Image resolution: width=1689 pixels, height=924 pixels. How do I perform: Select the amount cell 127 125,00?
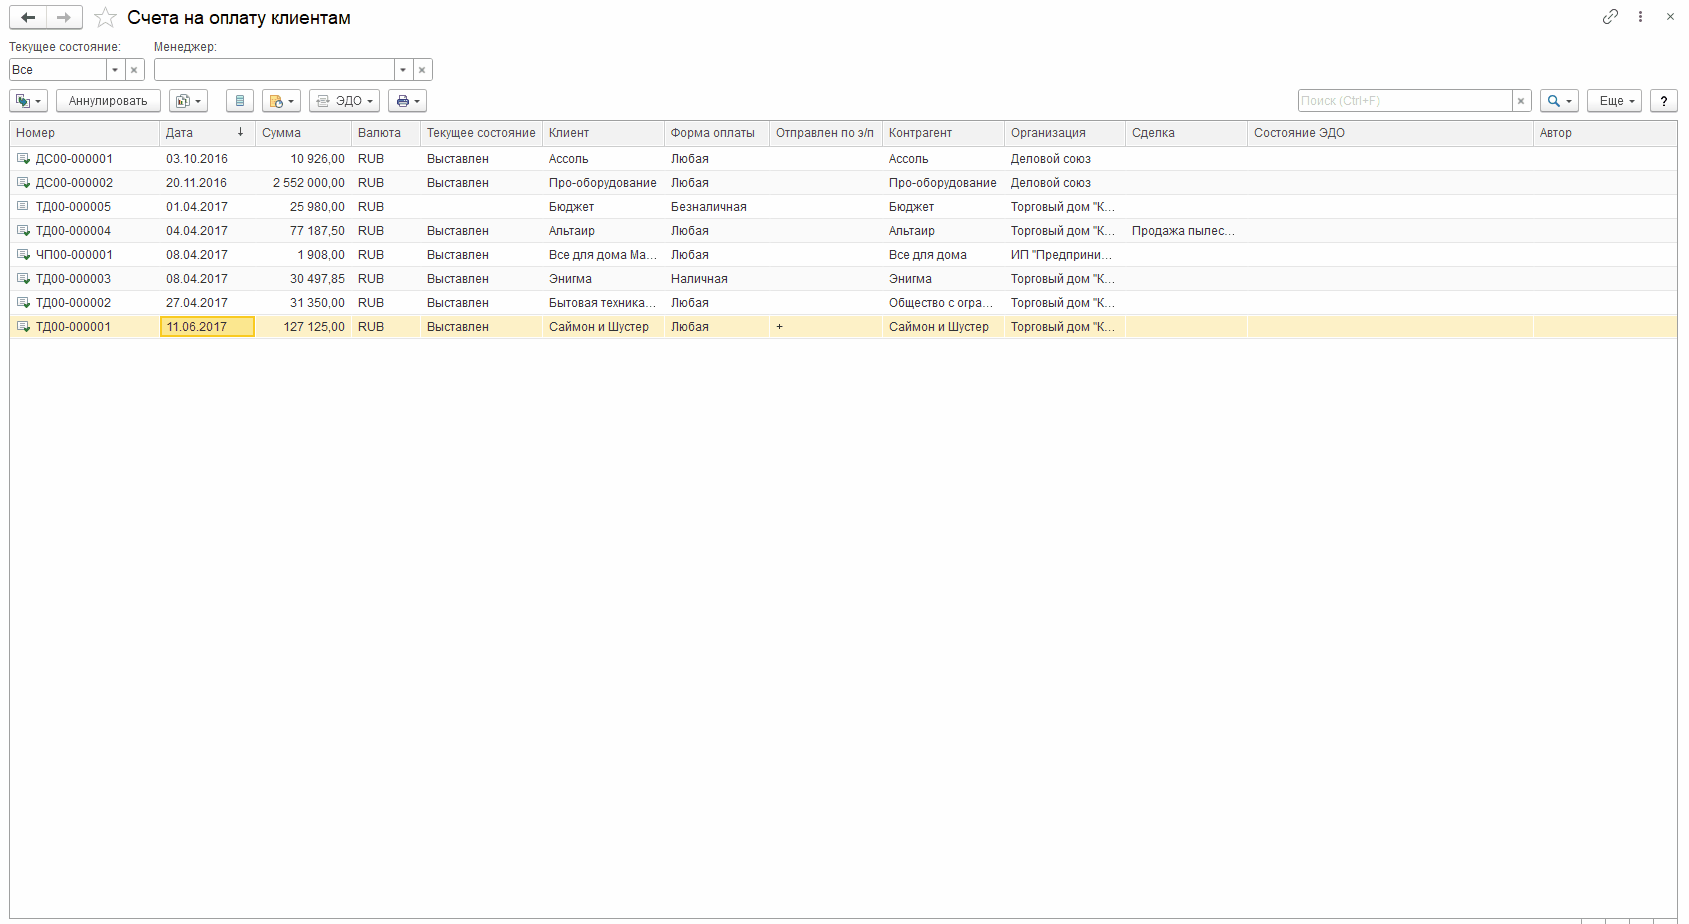303,327
